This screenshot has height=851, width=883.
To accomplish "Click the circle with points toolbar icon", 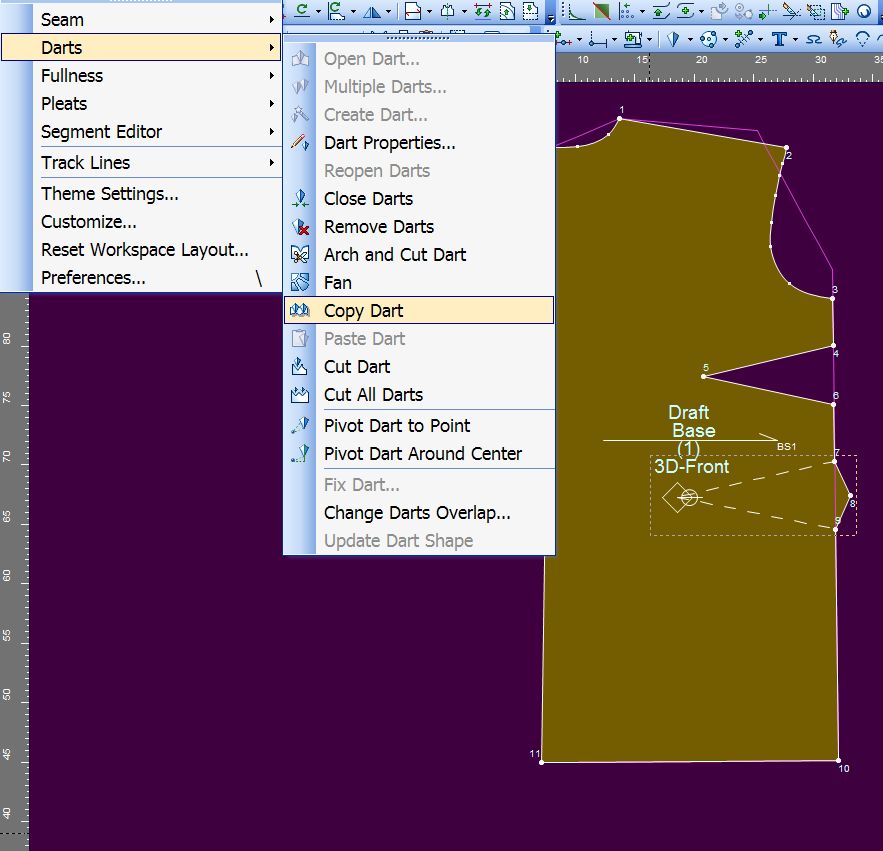I will coord(708,39).
